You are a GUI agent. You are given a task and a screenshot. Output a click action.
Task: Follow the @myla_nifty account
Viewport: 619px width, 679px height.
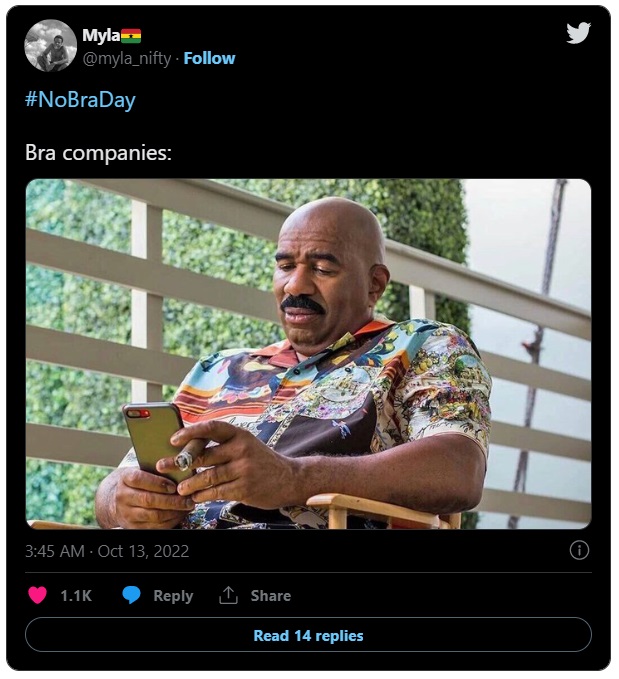click(209, 58)
